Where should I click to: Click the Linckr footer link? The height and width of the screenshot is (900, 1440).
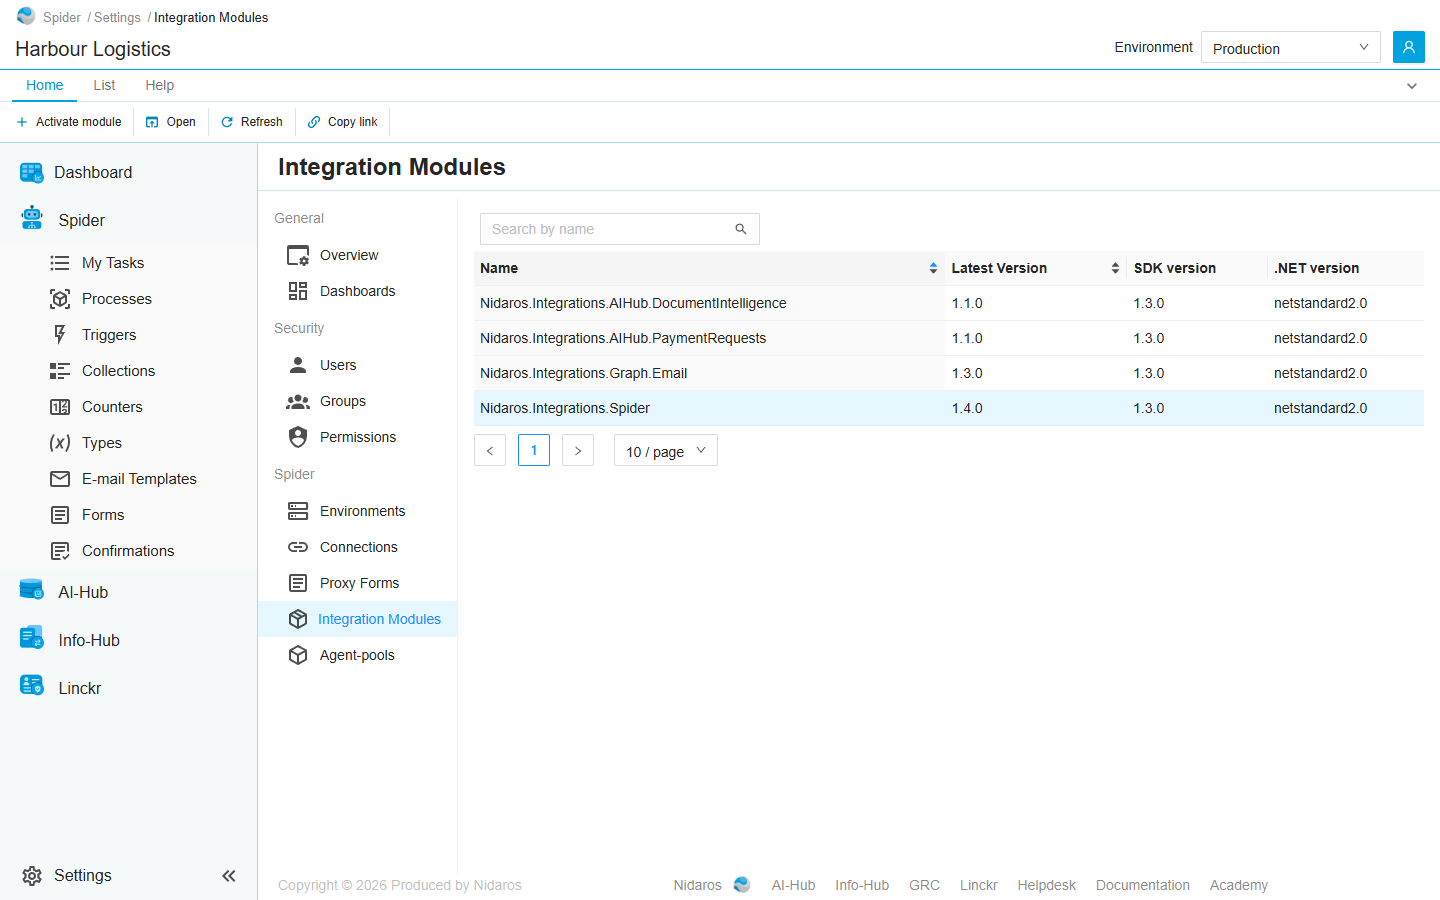(x=979, y=885)
